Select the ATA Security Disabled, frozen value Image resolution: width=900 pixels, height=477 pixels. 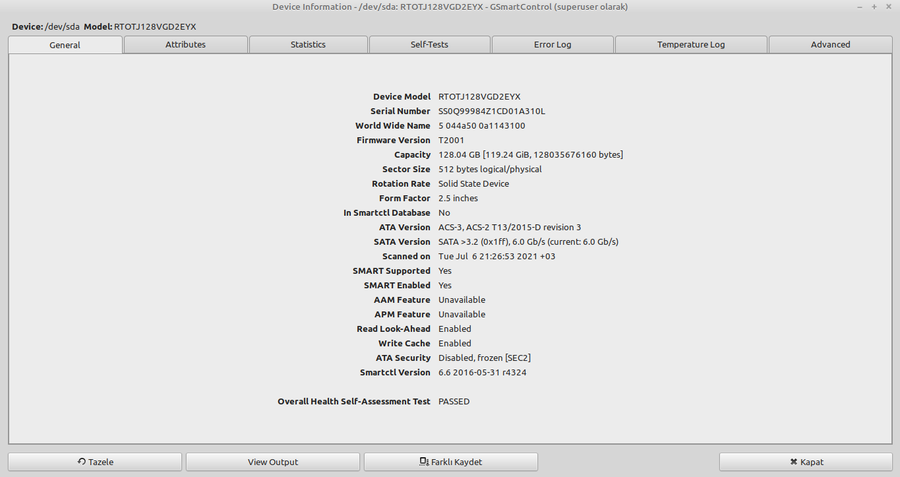coord(484,358)
